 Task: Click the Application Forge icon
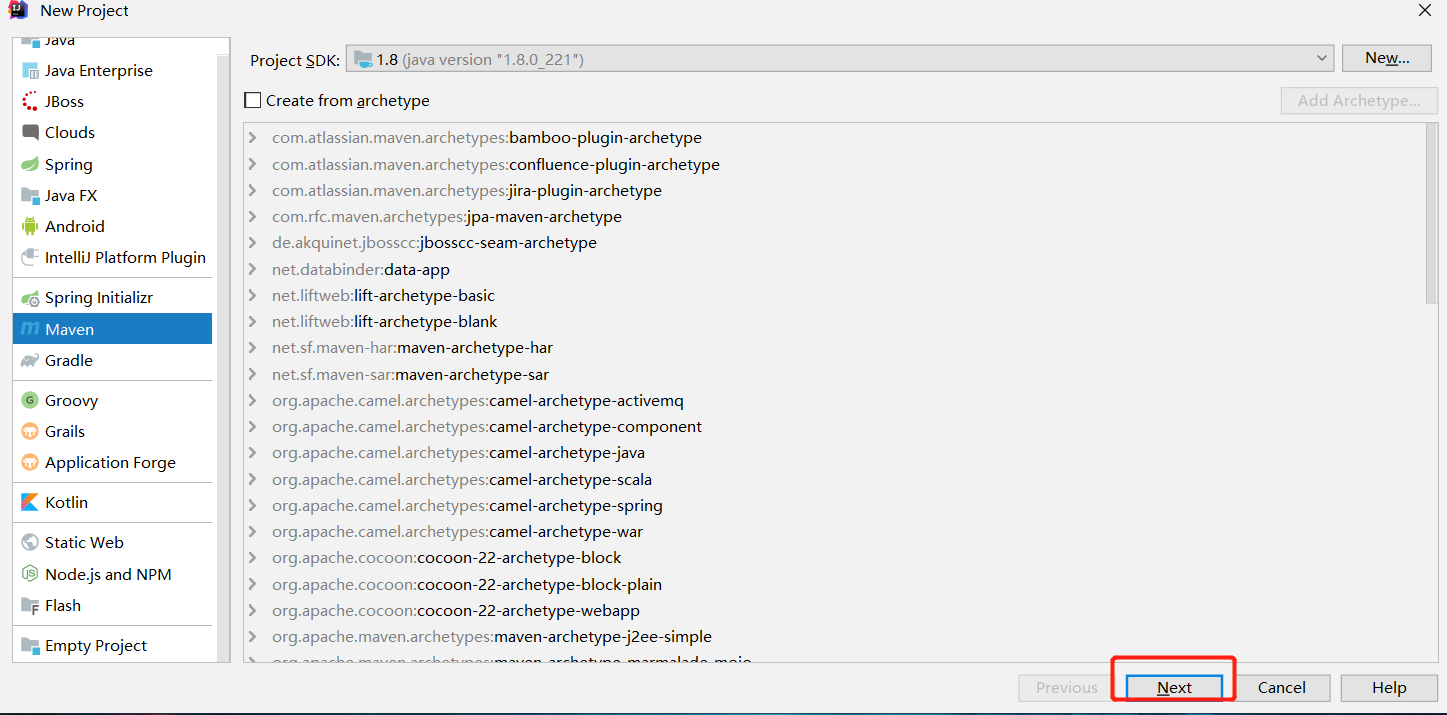[30, 463]
